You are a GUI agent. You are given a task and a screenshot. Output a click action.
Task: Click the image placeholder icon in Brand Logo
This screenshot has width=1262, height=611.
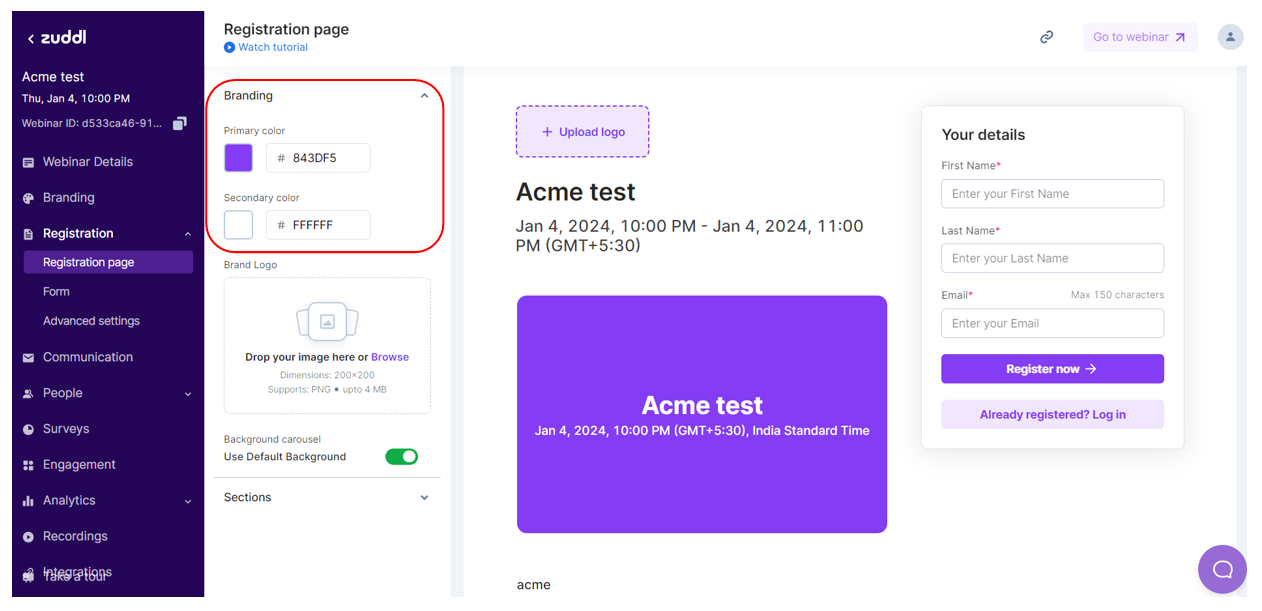[327, 322]
